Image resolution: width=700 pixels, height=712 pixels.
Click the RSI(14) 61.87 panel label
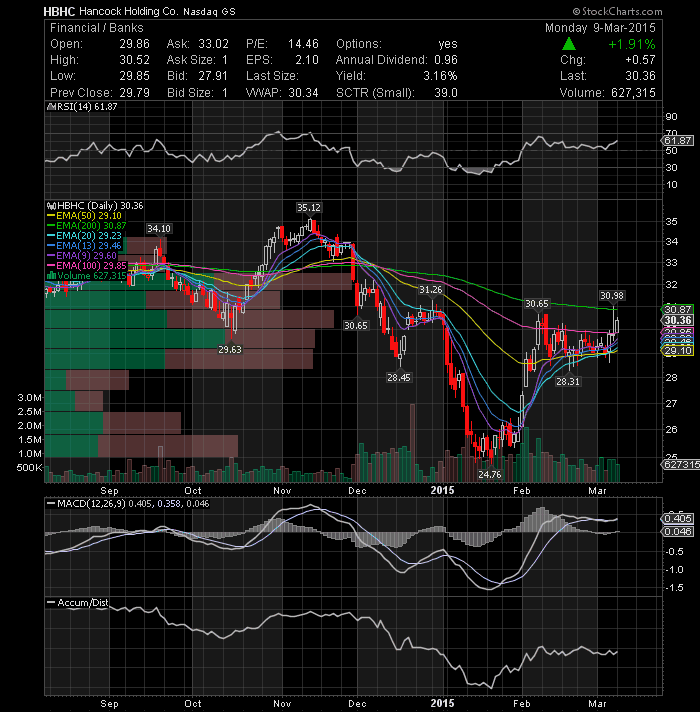87,107
